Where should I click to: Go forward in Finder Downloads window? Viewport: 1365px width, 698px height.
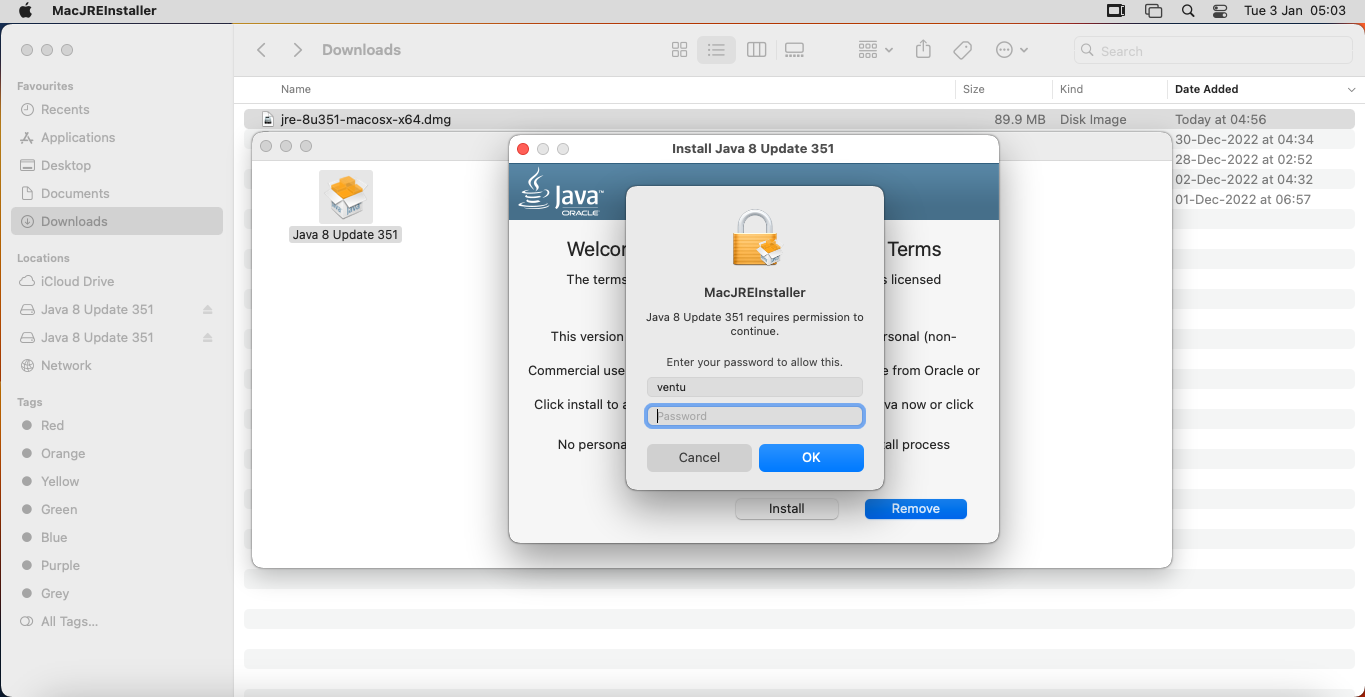pyautogui.click(x=297, y=50)
